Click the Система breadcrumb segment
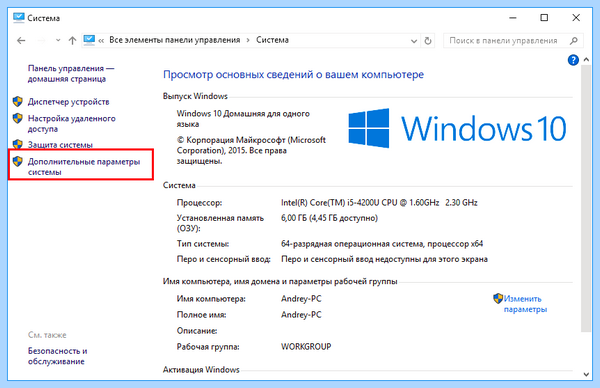 (272, 40)
